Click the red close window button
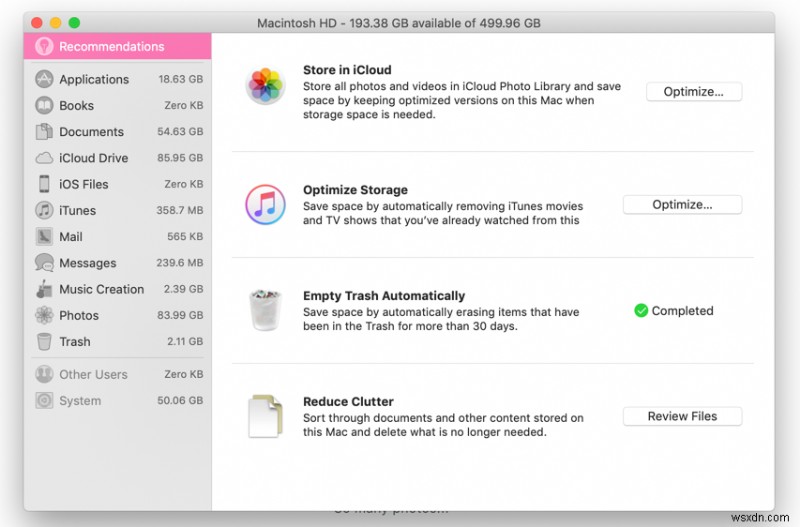Viewport: 800px width, 527px height. 37,22
